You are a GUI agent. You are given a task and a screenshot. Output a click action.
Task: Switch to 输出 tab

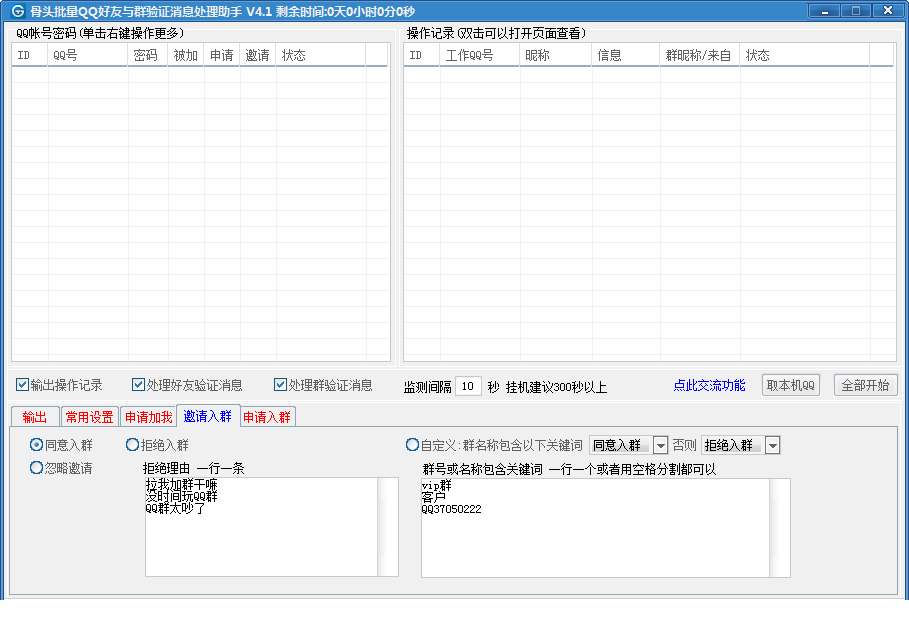(35, 417)
